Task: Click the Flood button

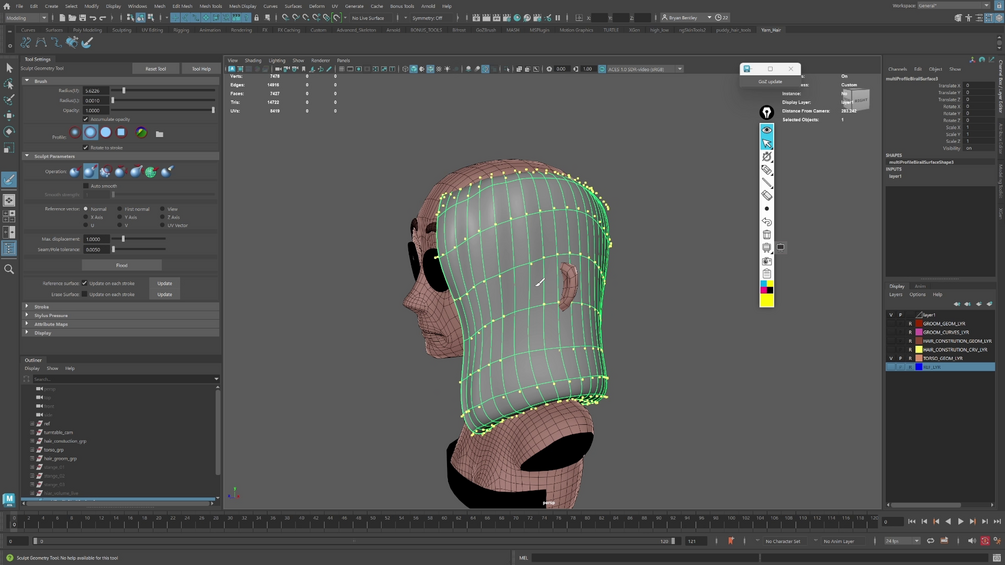Action: [x=122, y=265]
